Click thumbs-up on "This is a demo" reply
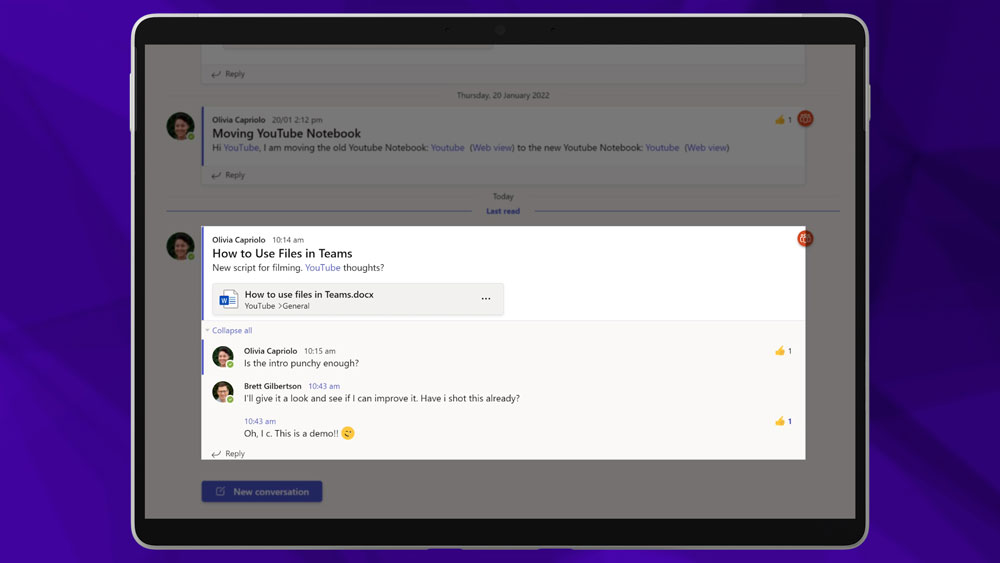1000x563 pixels. [779, 421]
